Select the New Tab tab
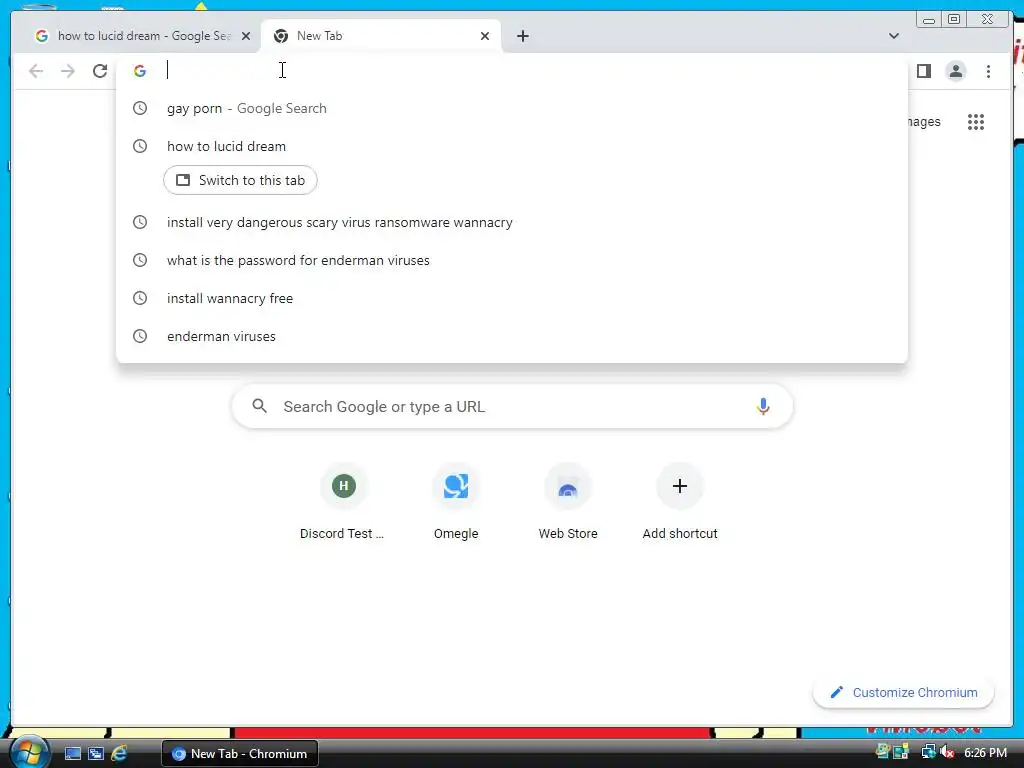The width and height of the screenshot is (1024, 768). click(x=381, y=36)
